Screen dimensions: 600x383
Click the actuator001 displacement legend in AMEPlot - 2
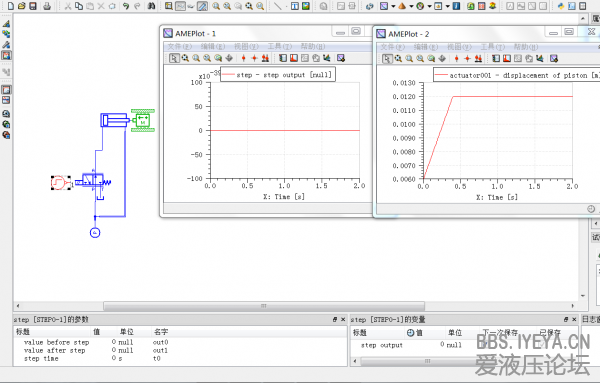(x=517, y=75)
